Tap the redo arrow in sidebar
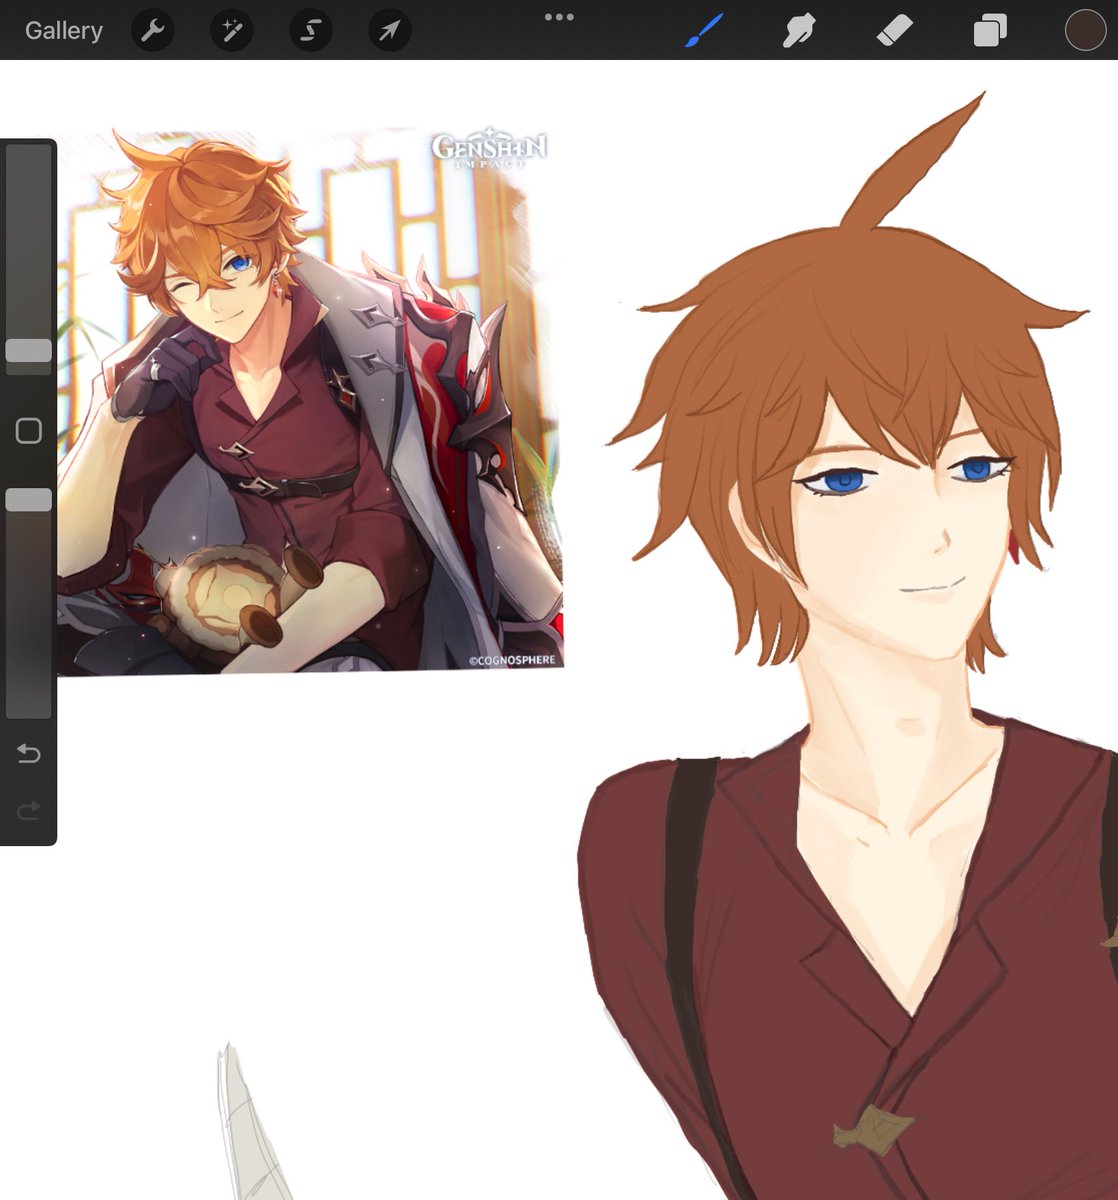Viewport: 1118px width, 1200px height. pyautogui.click(x=29, y=810)
